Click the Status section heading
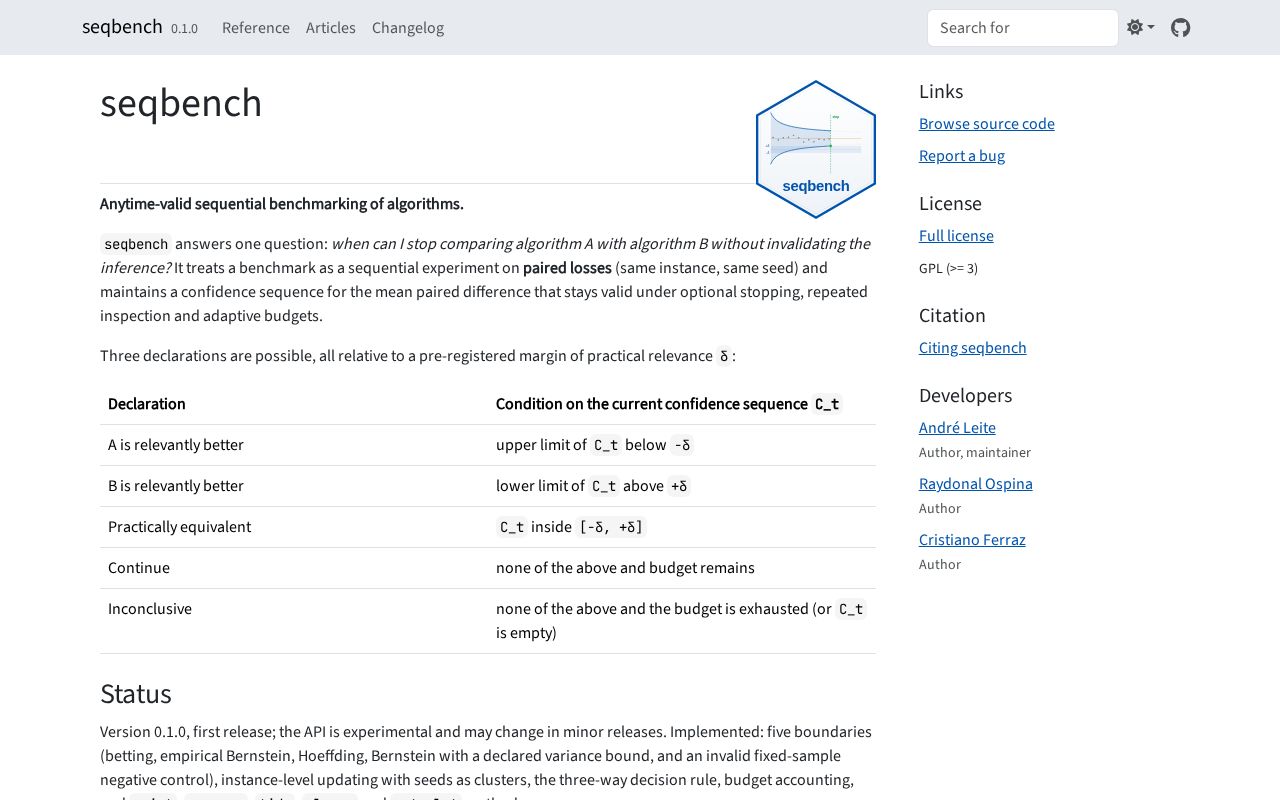1280x800 pixels. [x=136, y=694]
